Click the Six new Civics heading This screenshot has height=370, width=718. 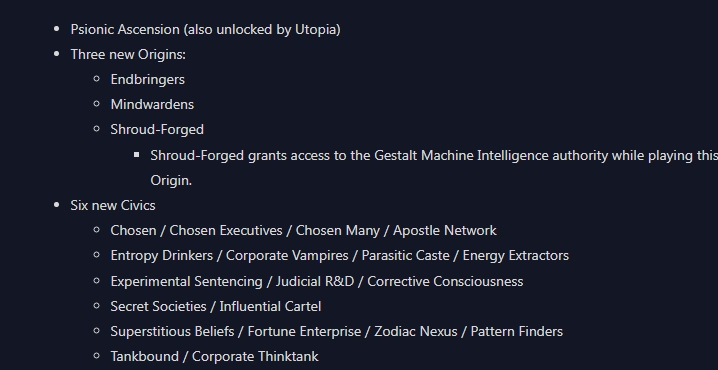(113, 205)
